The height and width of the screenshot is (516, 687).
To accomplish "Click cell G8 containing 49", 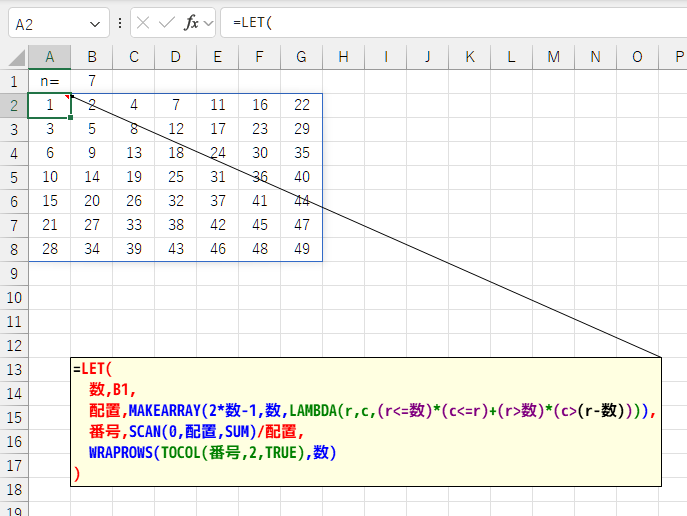I will coord(301,250).
